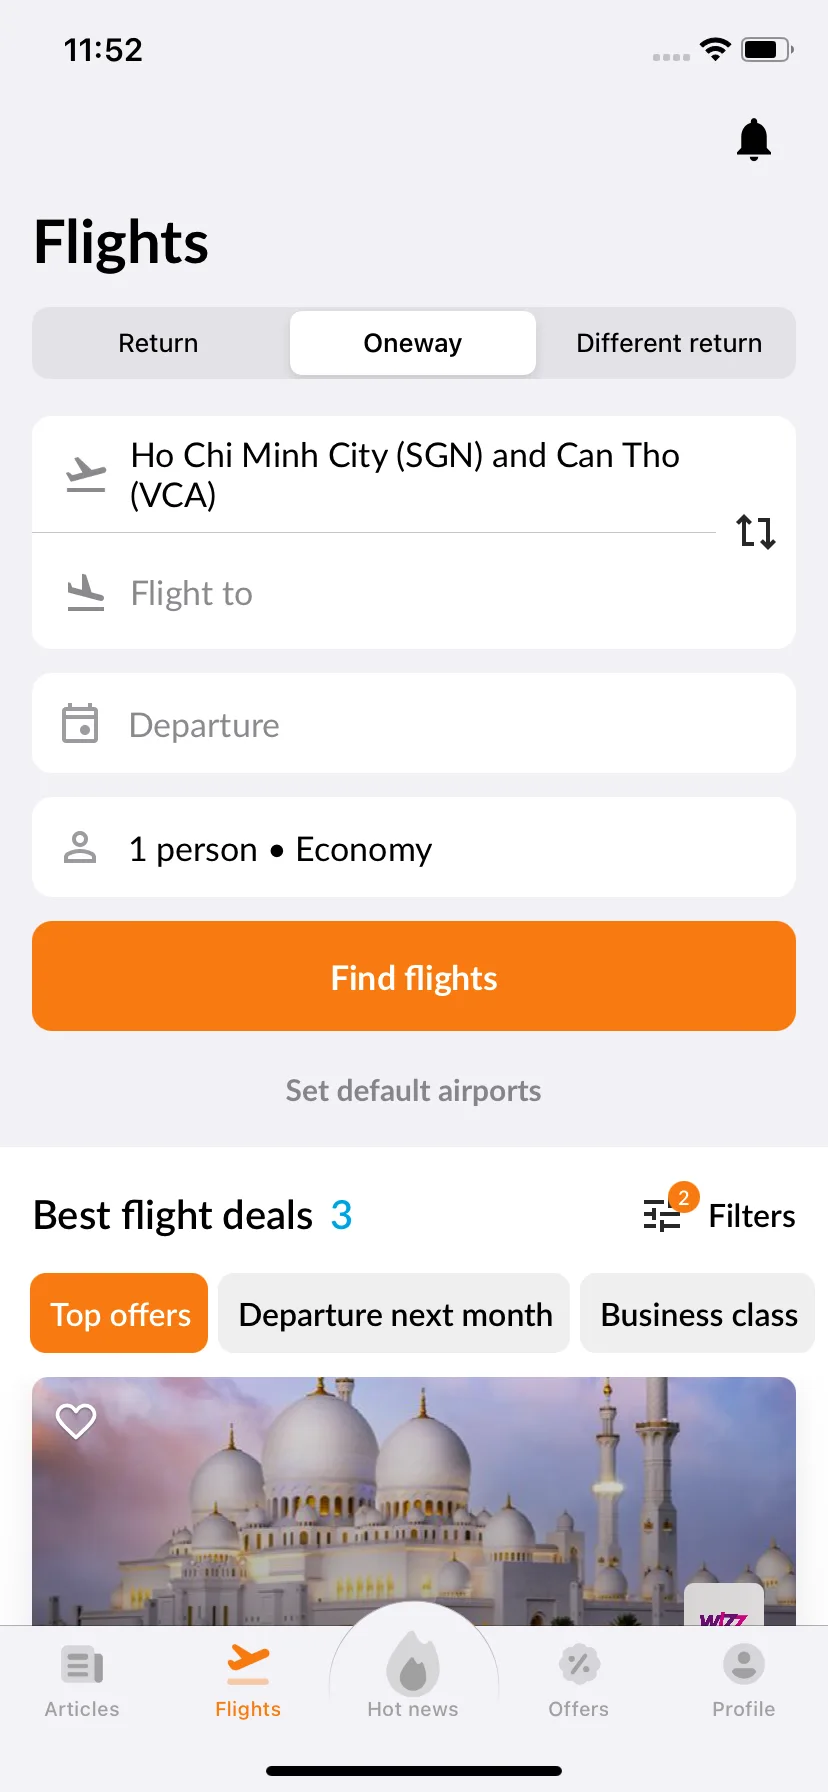
Task: Select the Departure next month chip
Action: pyautogui.click(x=394, y=1313)
